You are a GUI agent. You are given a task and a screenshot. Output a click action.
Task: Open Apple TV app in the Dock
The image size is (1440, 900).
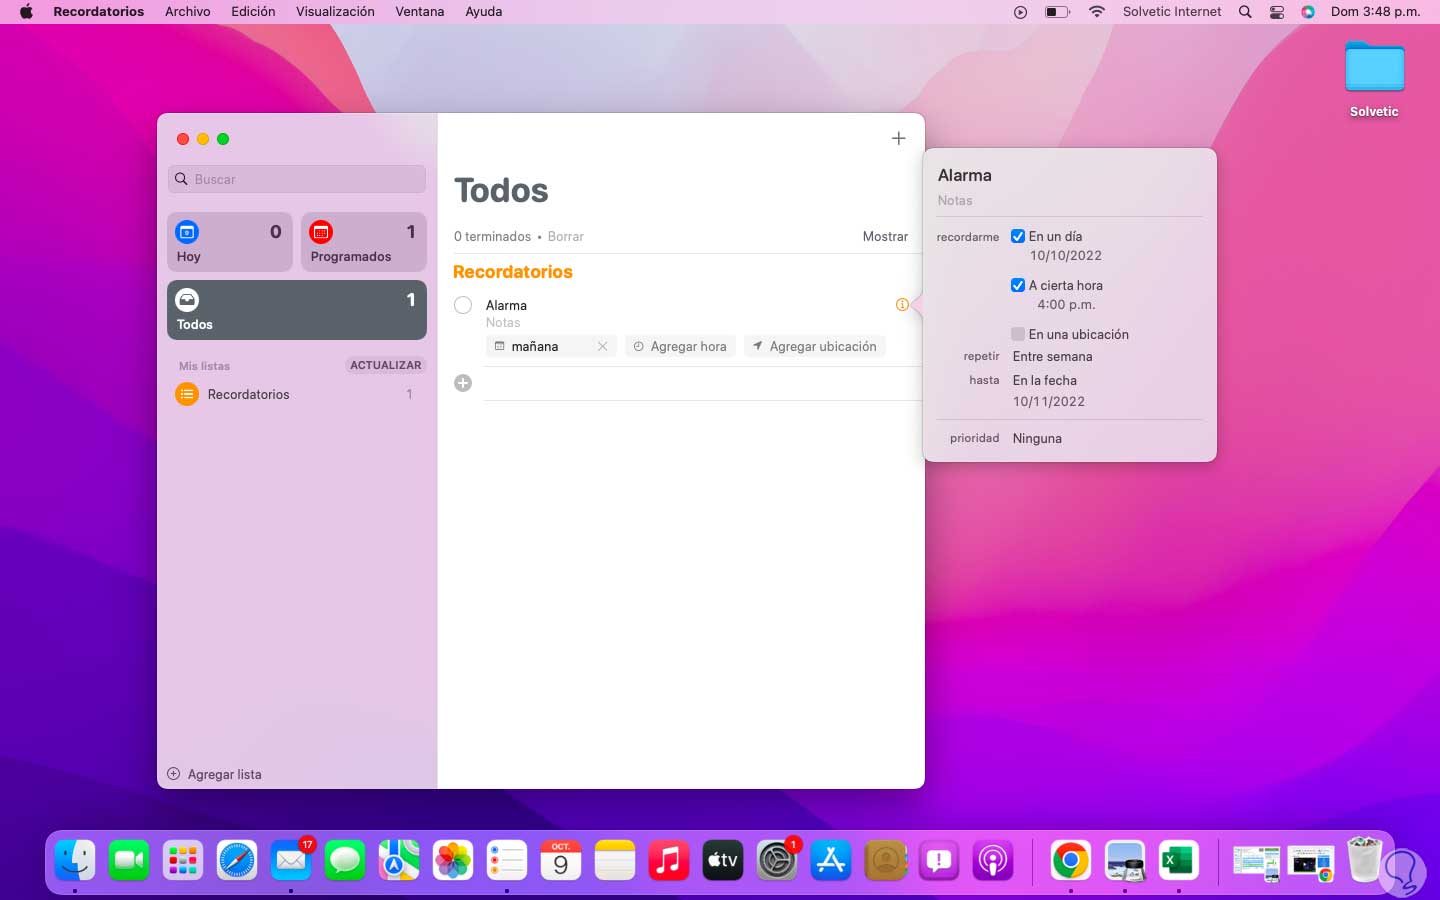pyautogui.click(x=723, y=860)
